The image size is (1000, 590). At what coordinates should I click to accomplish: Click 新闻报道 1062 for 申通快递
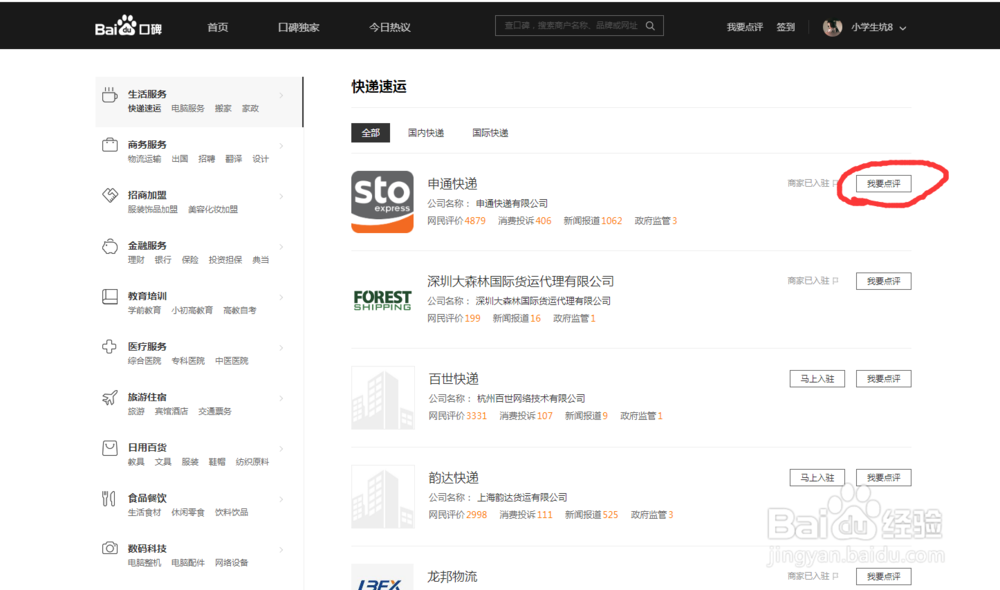pyautogui.click(x=593, y=221)
